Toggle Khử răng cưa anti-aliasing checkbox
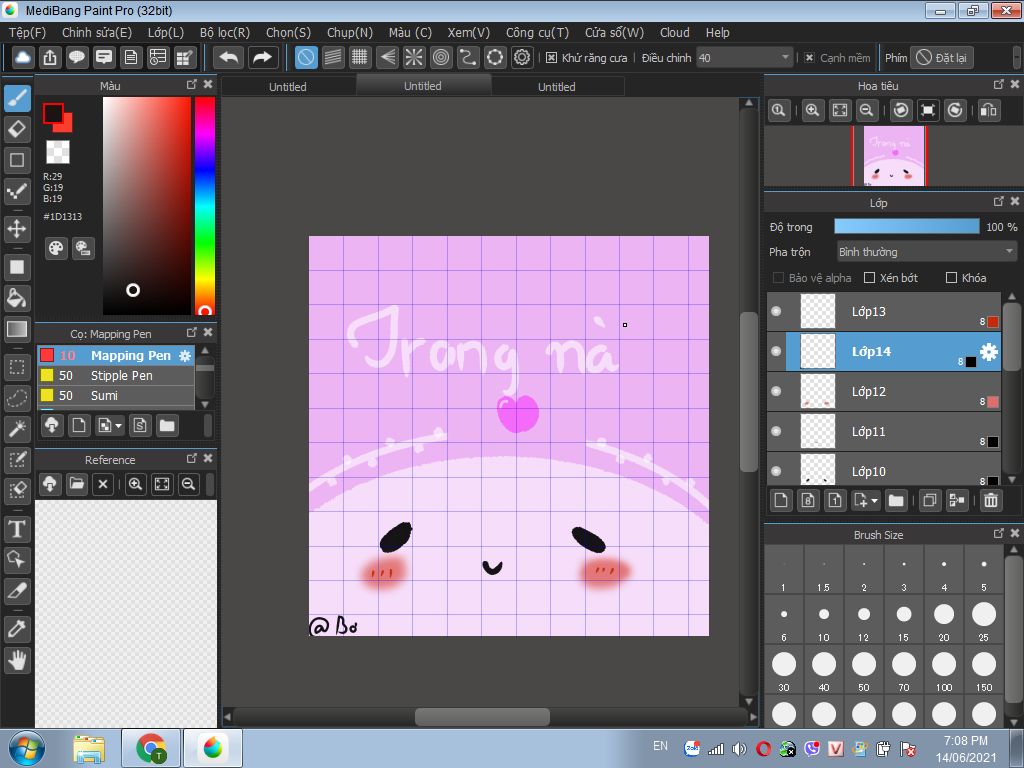This screenshot has width=1024, height=768. [551, 57]
